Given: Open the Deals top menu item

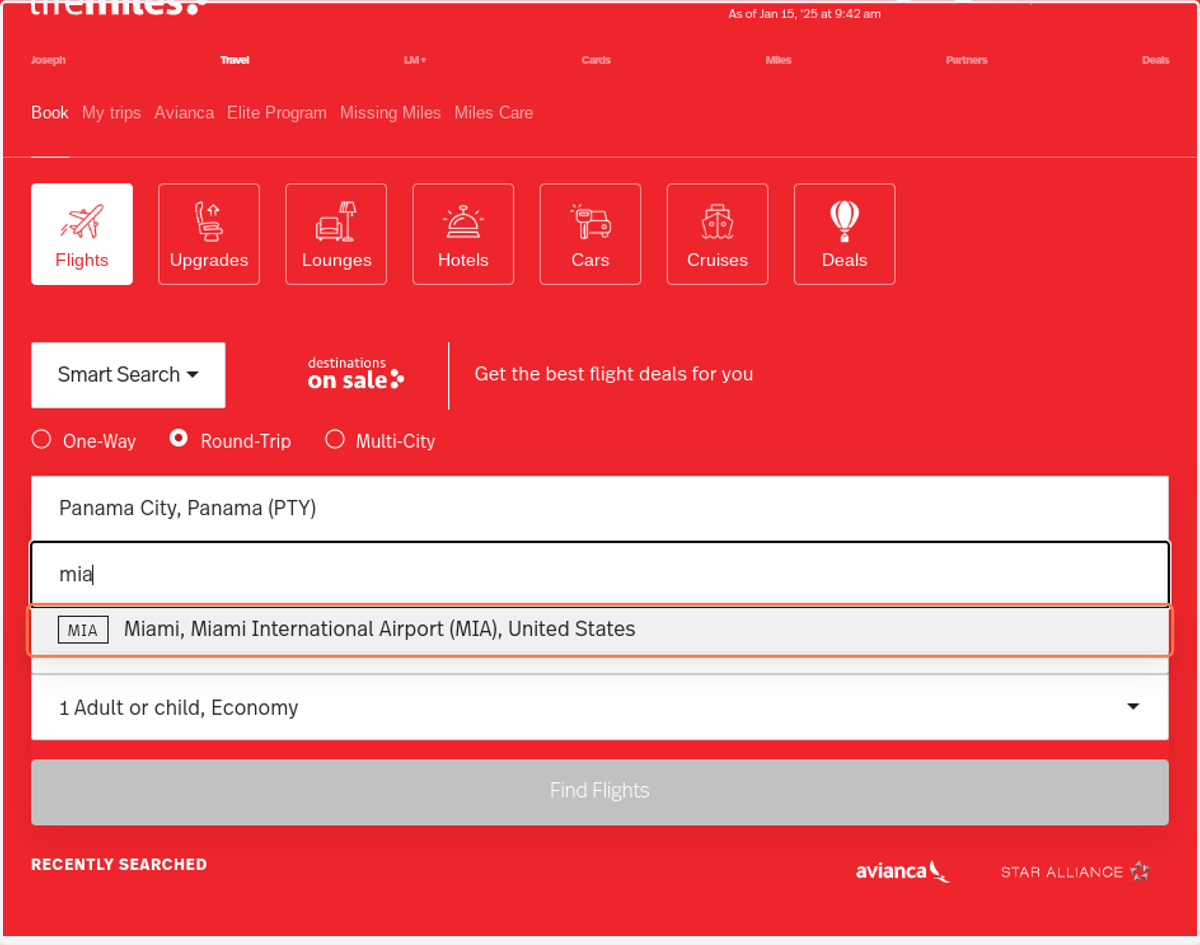Looking at the screenshot, I should (1156, 60).
